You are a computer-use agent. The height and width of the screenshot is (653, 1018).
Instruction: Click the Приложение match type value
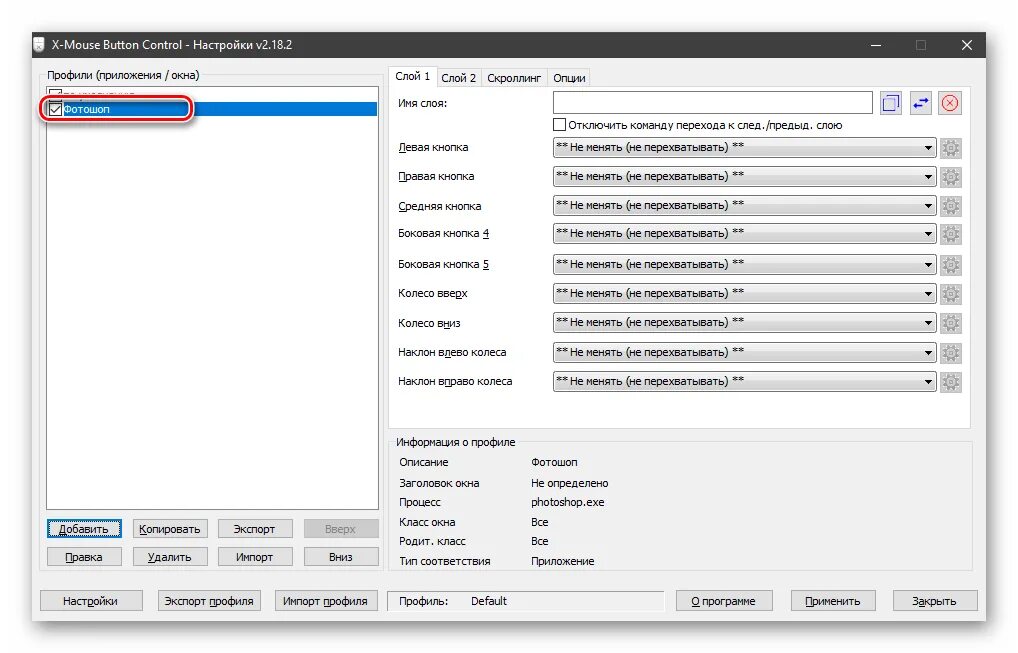click(x=562, y=561)
